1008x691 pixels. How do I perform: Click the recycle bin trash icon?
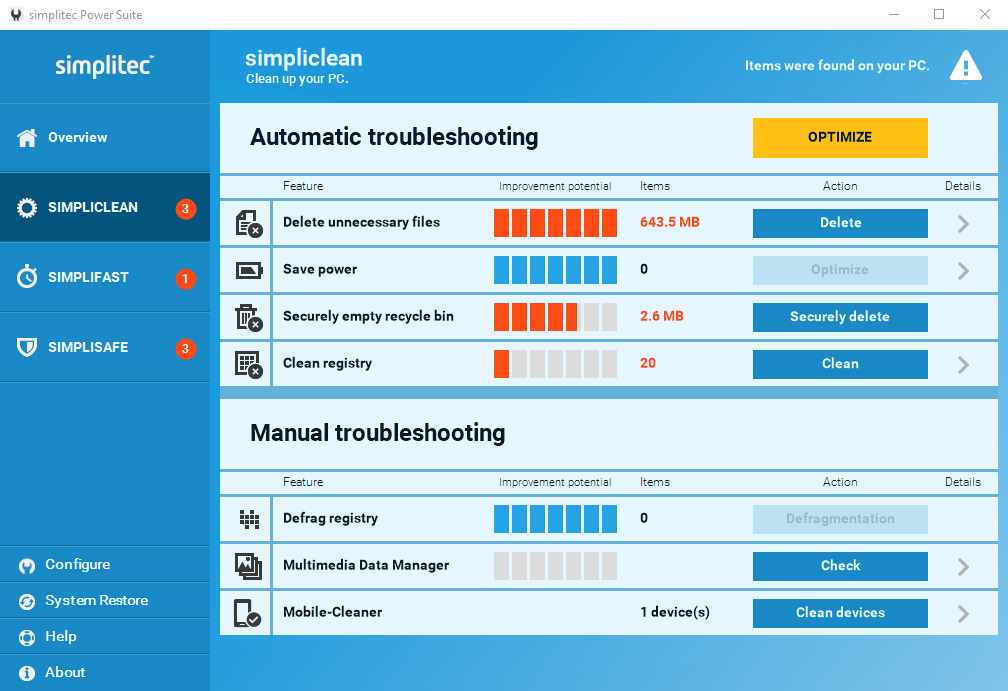click(249, 318)
